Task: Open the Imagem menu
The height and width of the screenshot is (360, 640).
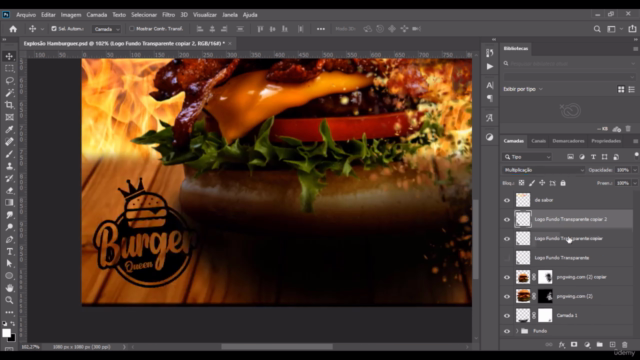Action: click(71, 15)
